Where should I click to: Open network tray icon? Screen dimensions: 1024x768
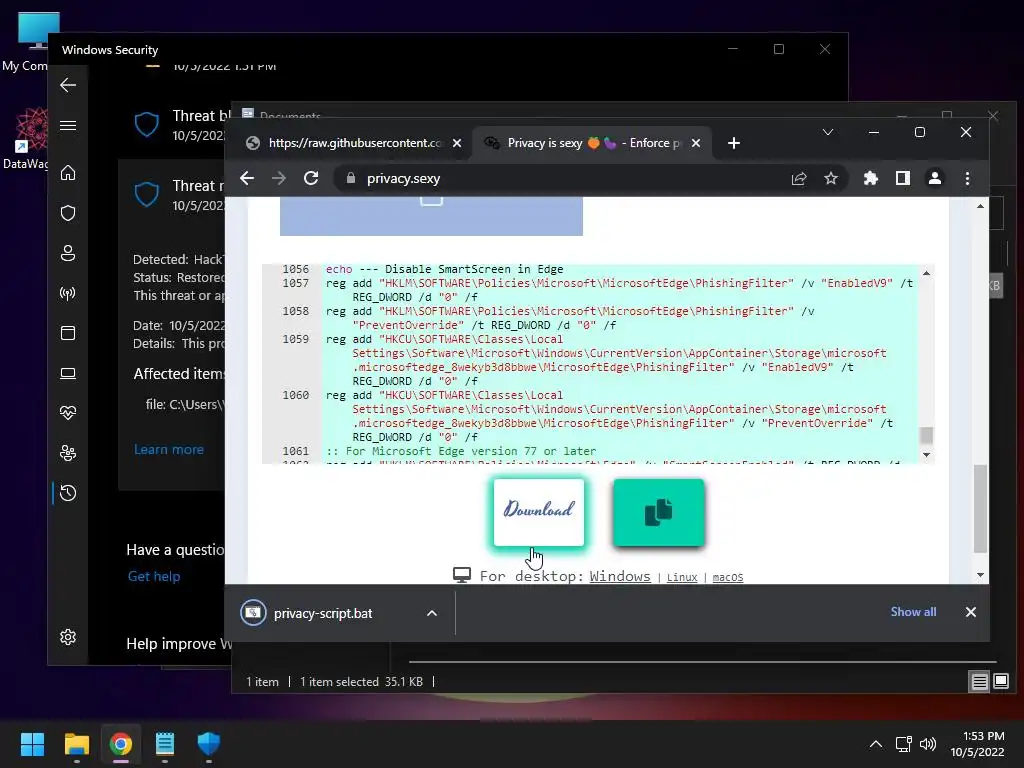[904, 744]
